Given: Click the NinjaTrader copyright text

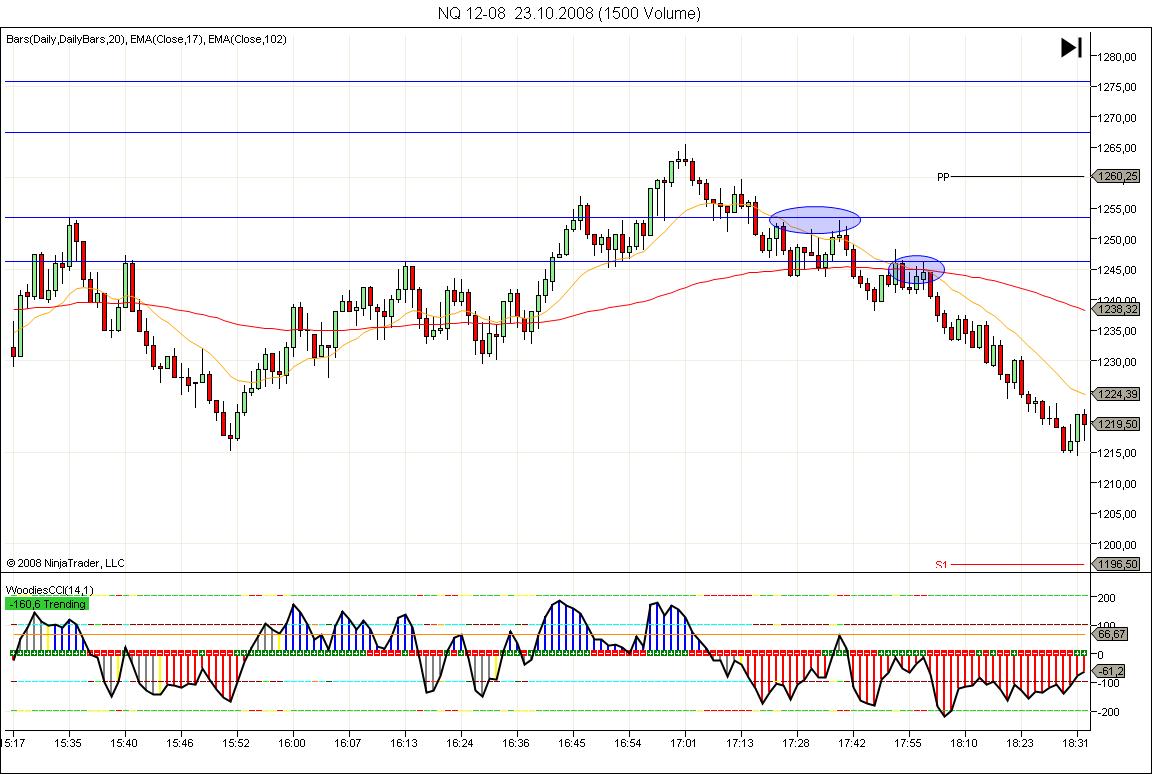Looking at the screenshot, I should coord(65,563).
